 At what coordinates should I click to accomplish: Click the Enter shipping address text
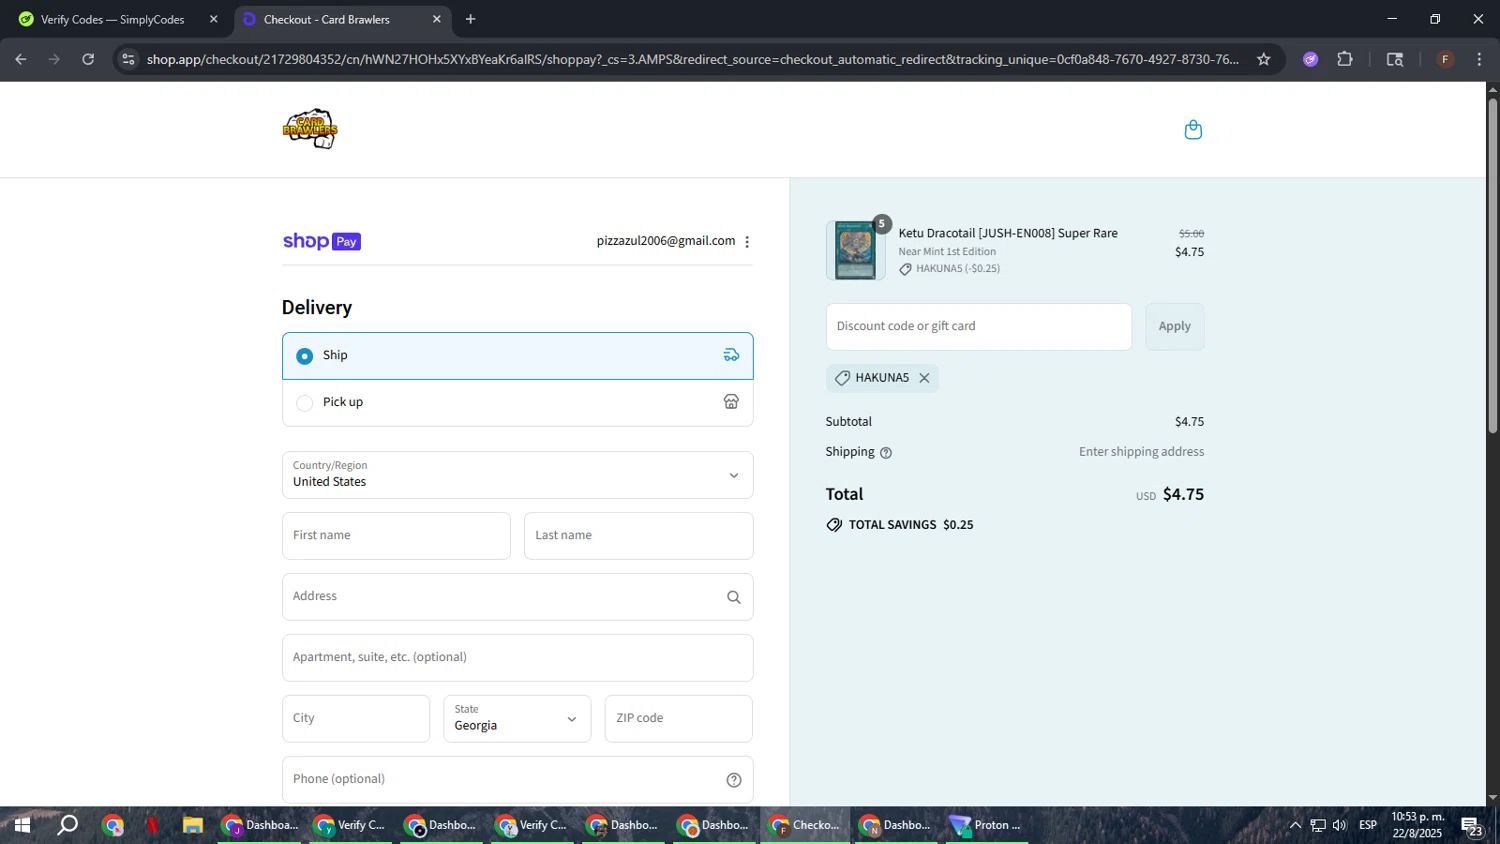[1141, 452]
